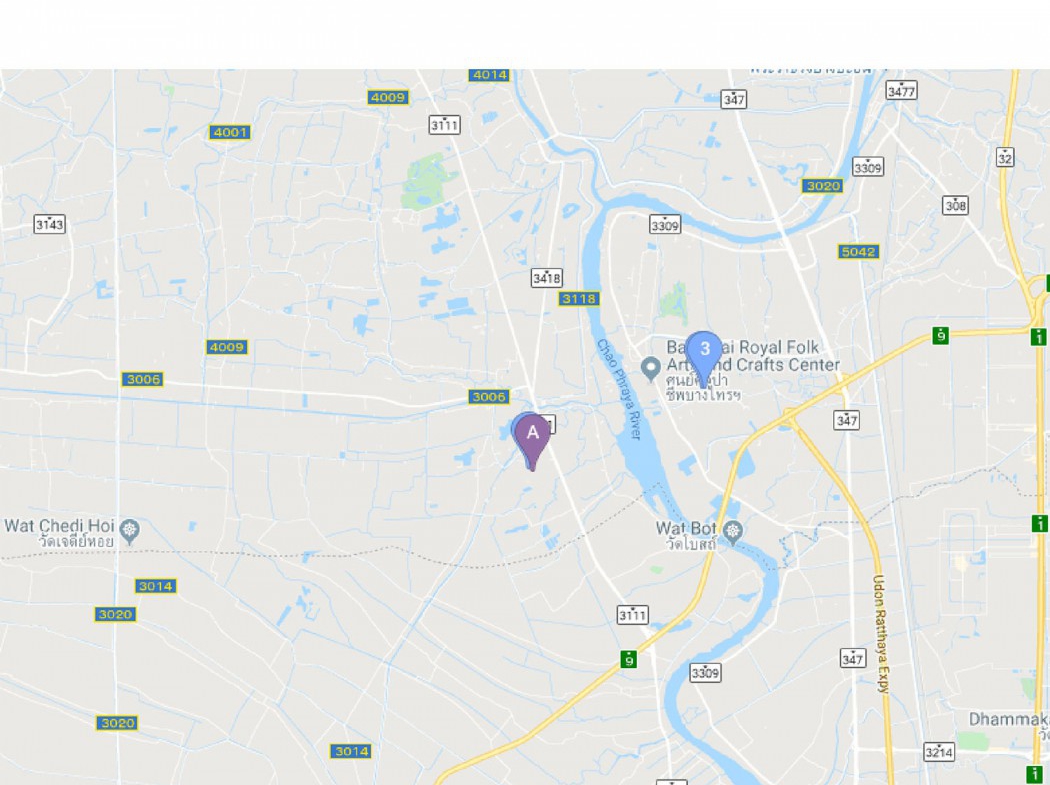
Task: Click the 3418 highway shield
Action: [546, 277]
